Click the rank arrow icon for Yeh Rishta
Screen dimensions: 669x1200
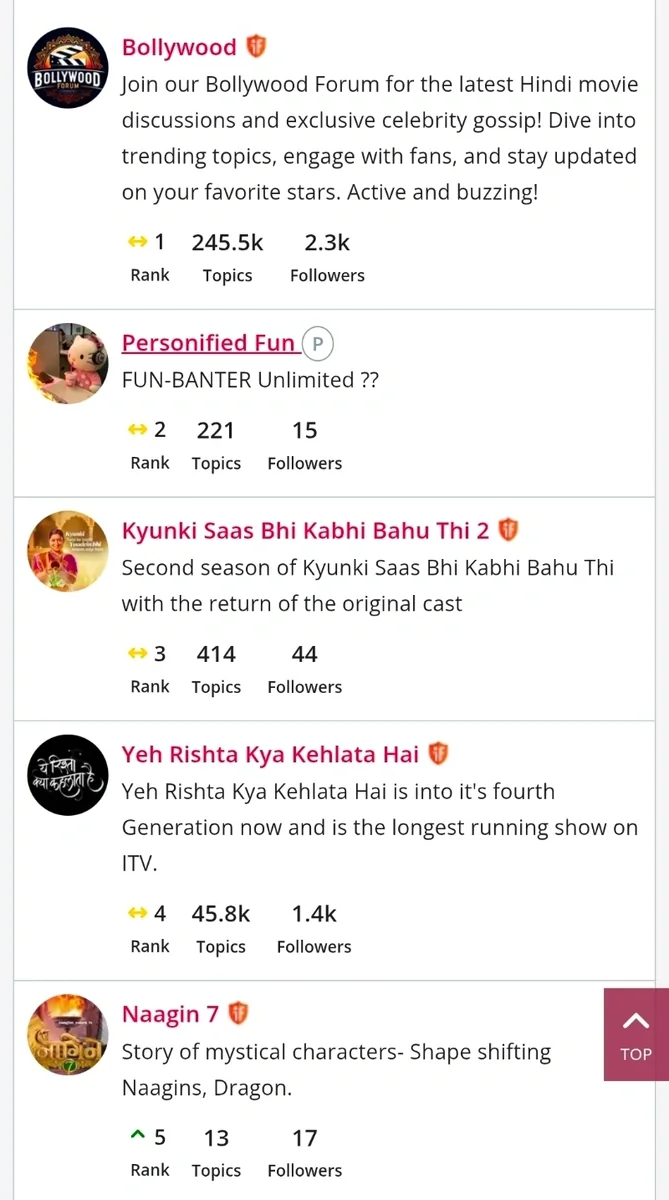pyautogui.click(x=138, y=913)
